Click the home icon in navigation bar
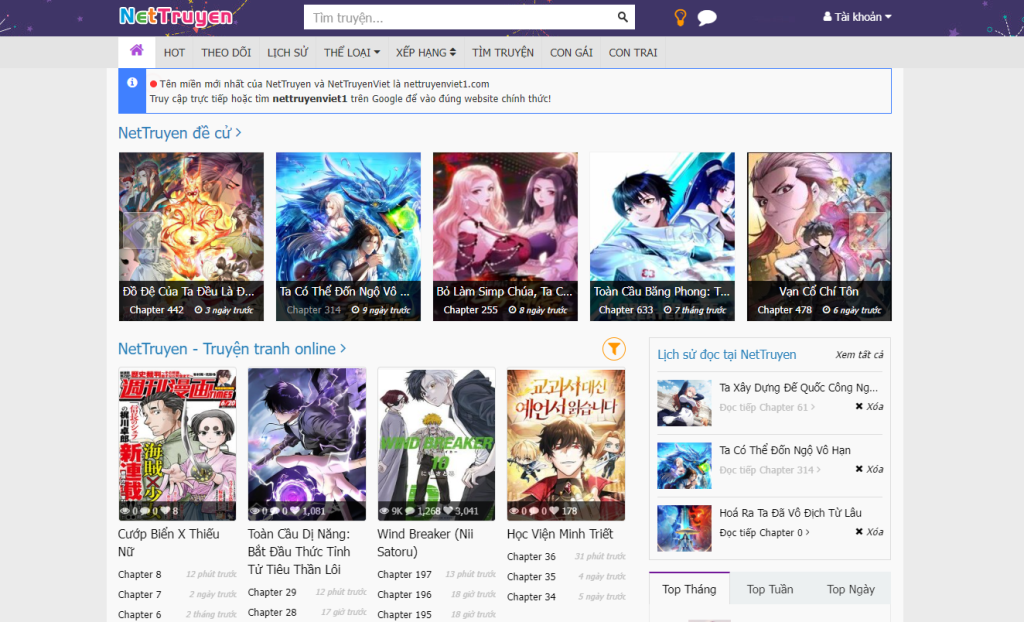The image size is (1024, 622). [x=136, y=51]
